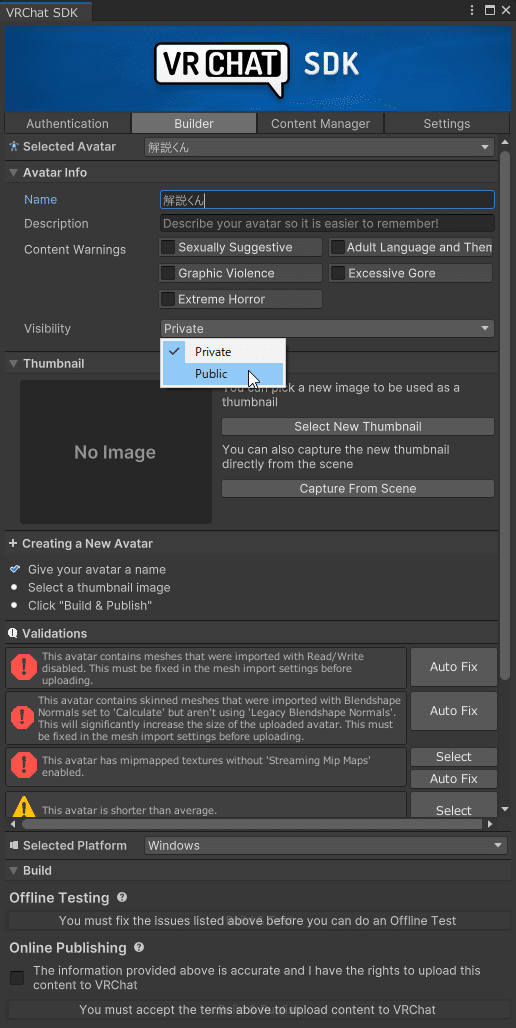
Task: Click the Select New Thumbnail button
Action: (x=358, y=427)
